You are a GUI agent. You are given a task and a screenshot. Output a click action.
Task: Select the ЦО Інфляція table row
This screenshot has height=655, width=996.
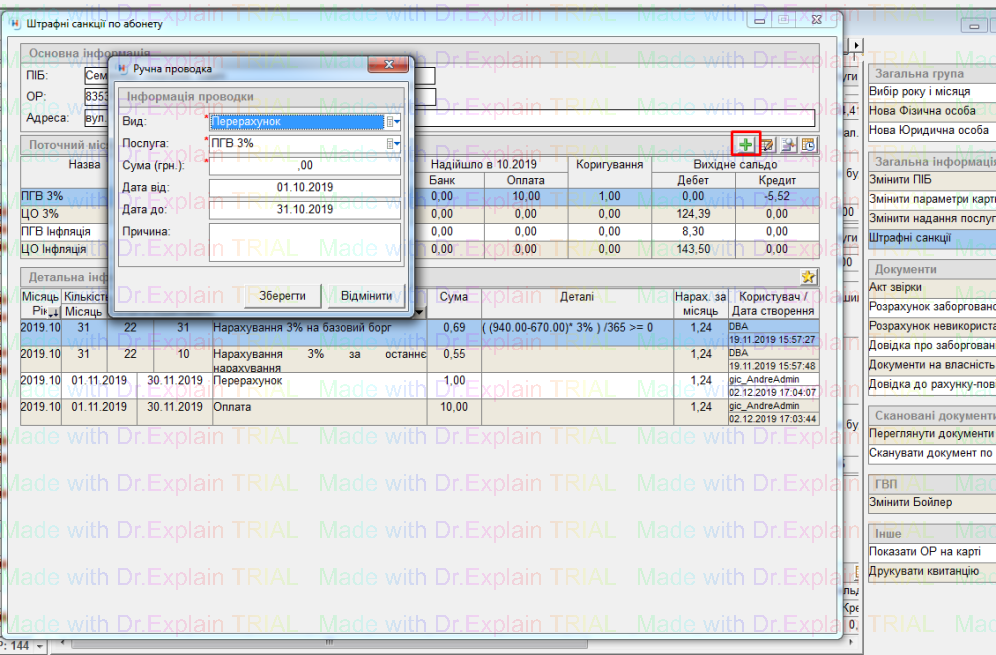point(60,249)
